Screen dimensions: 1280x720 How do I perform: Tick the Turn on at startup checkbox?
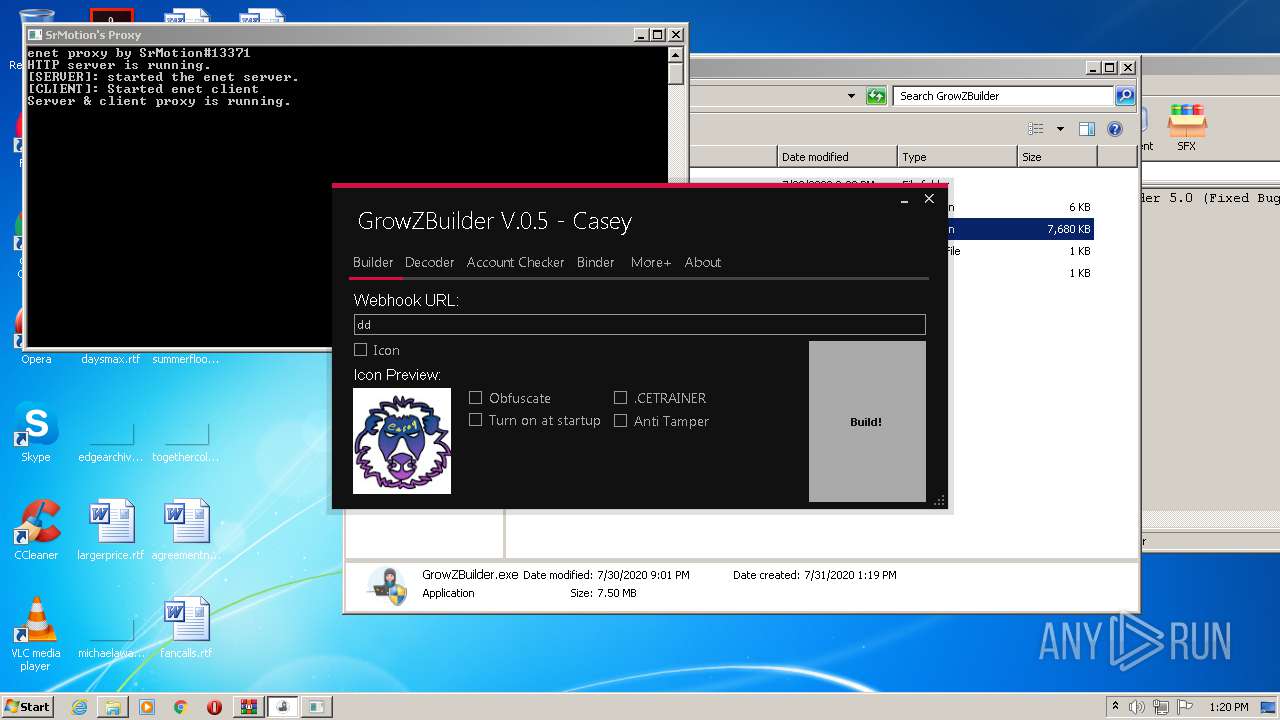pos(476,420)
